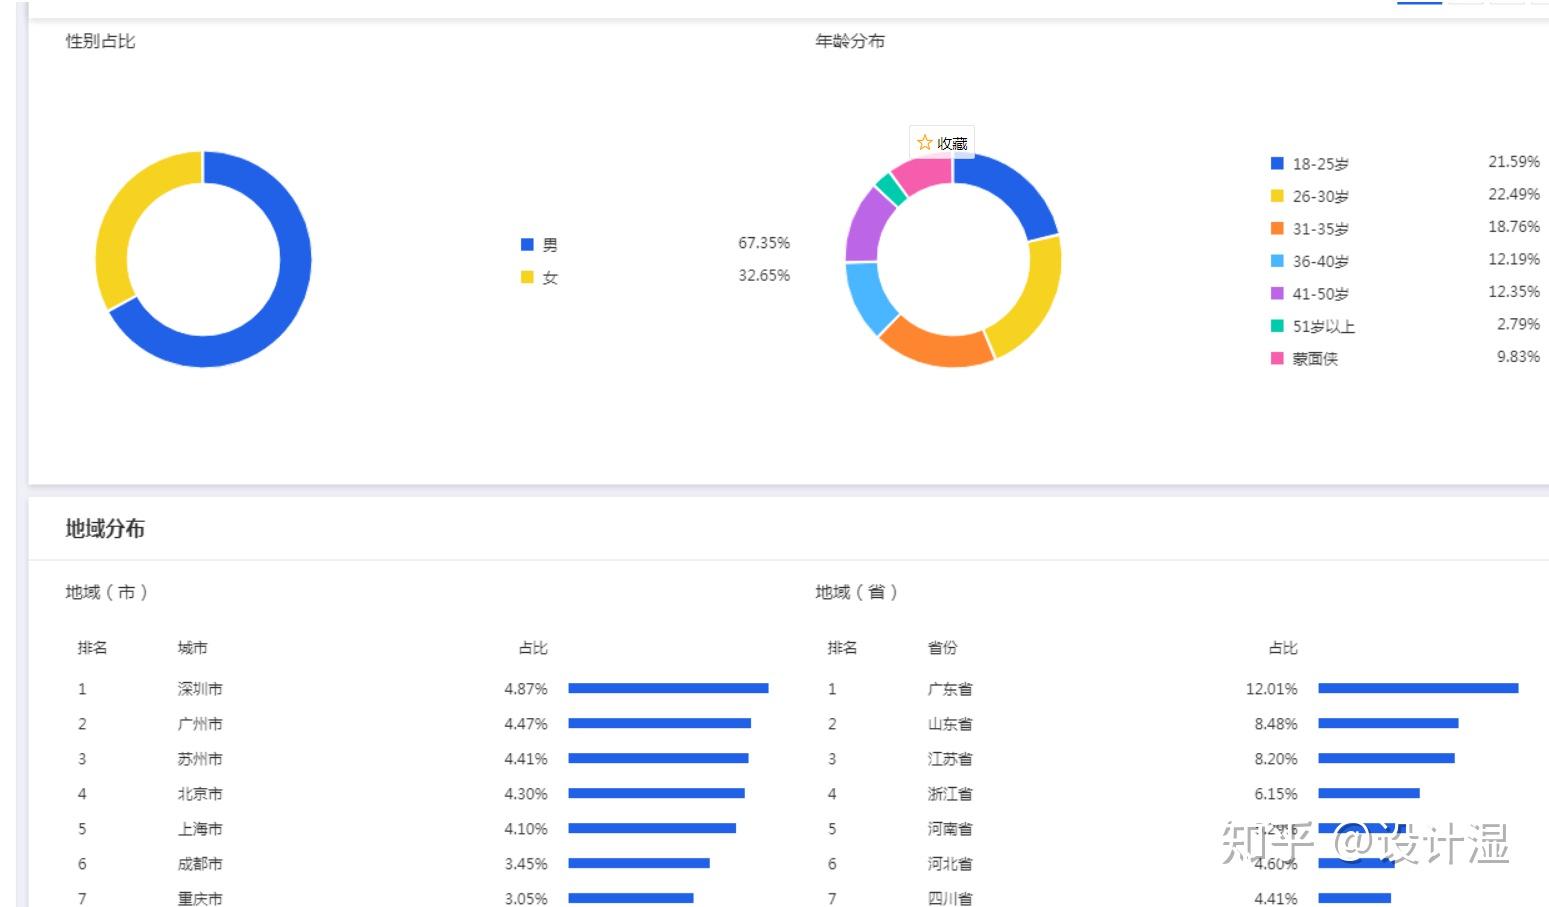Select the orange segment of the age donut

[x=935, y=345]
